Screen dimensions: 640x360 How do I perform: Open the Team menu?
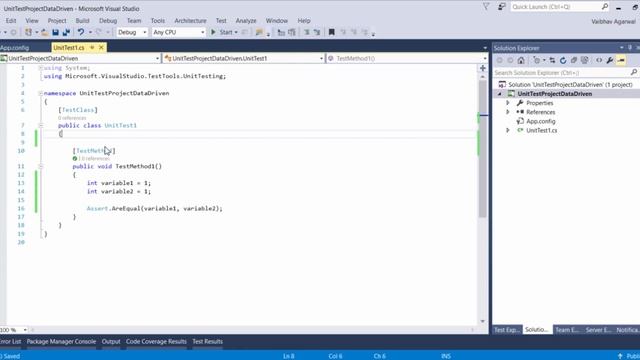coord(134,20)
